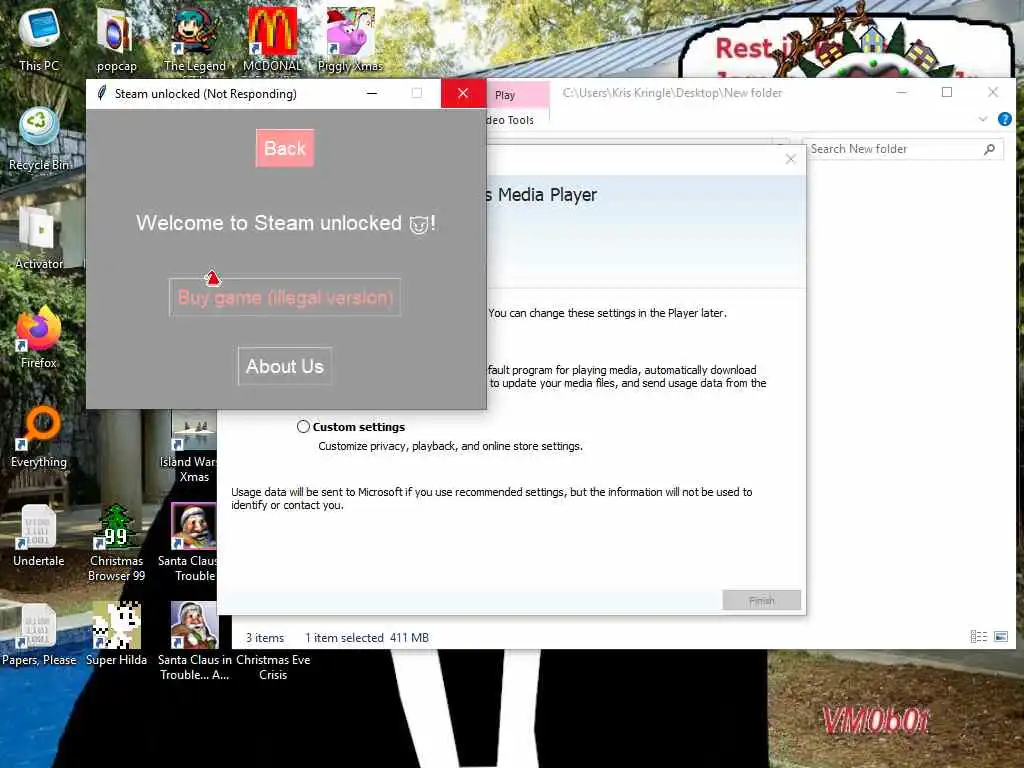Click the Search New folder field
The image size is (1024, 768).
pos(902,149)
